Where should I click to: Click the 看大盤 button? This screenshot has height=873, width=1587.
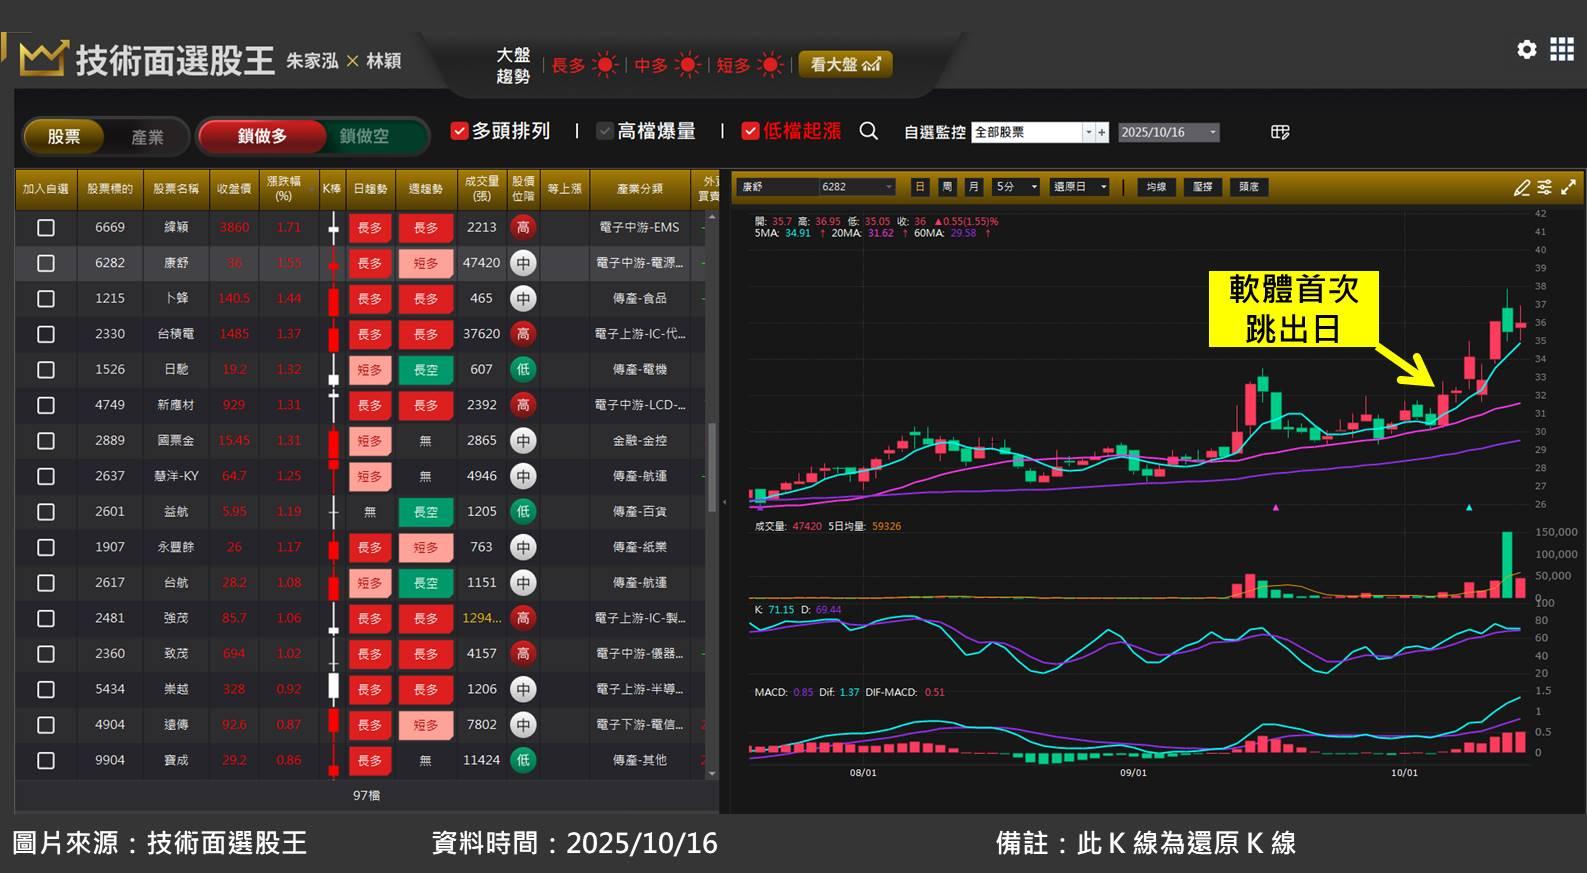(x=845, y=64)
